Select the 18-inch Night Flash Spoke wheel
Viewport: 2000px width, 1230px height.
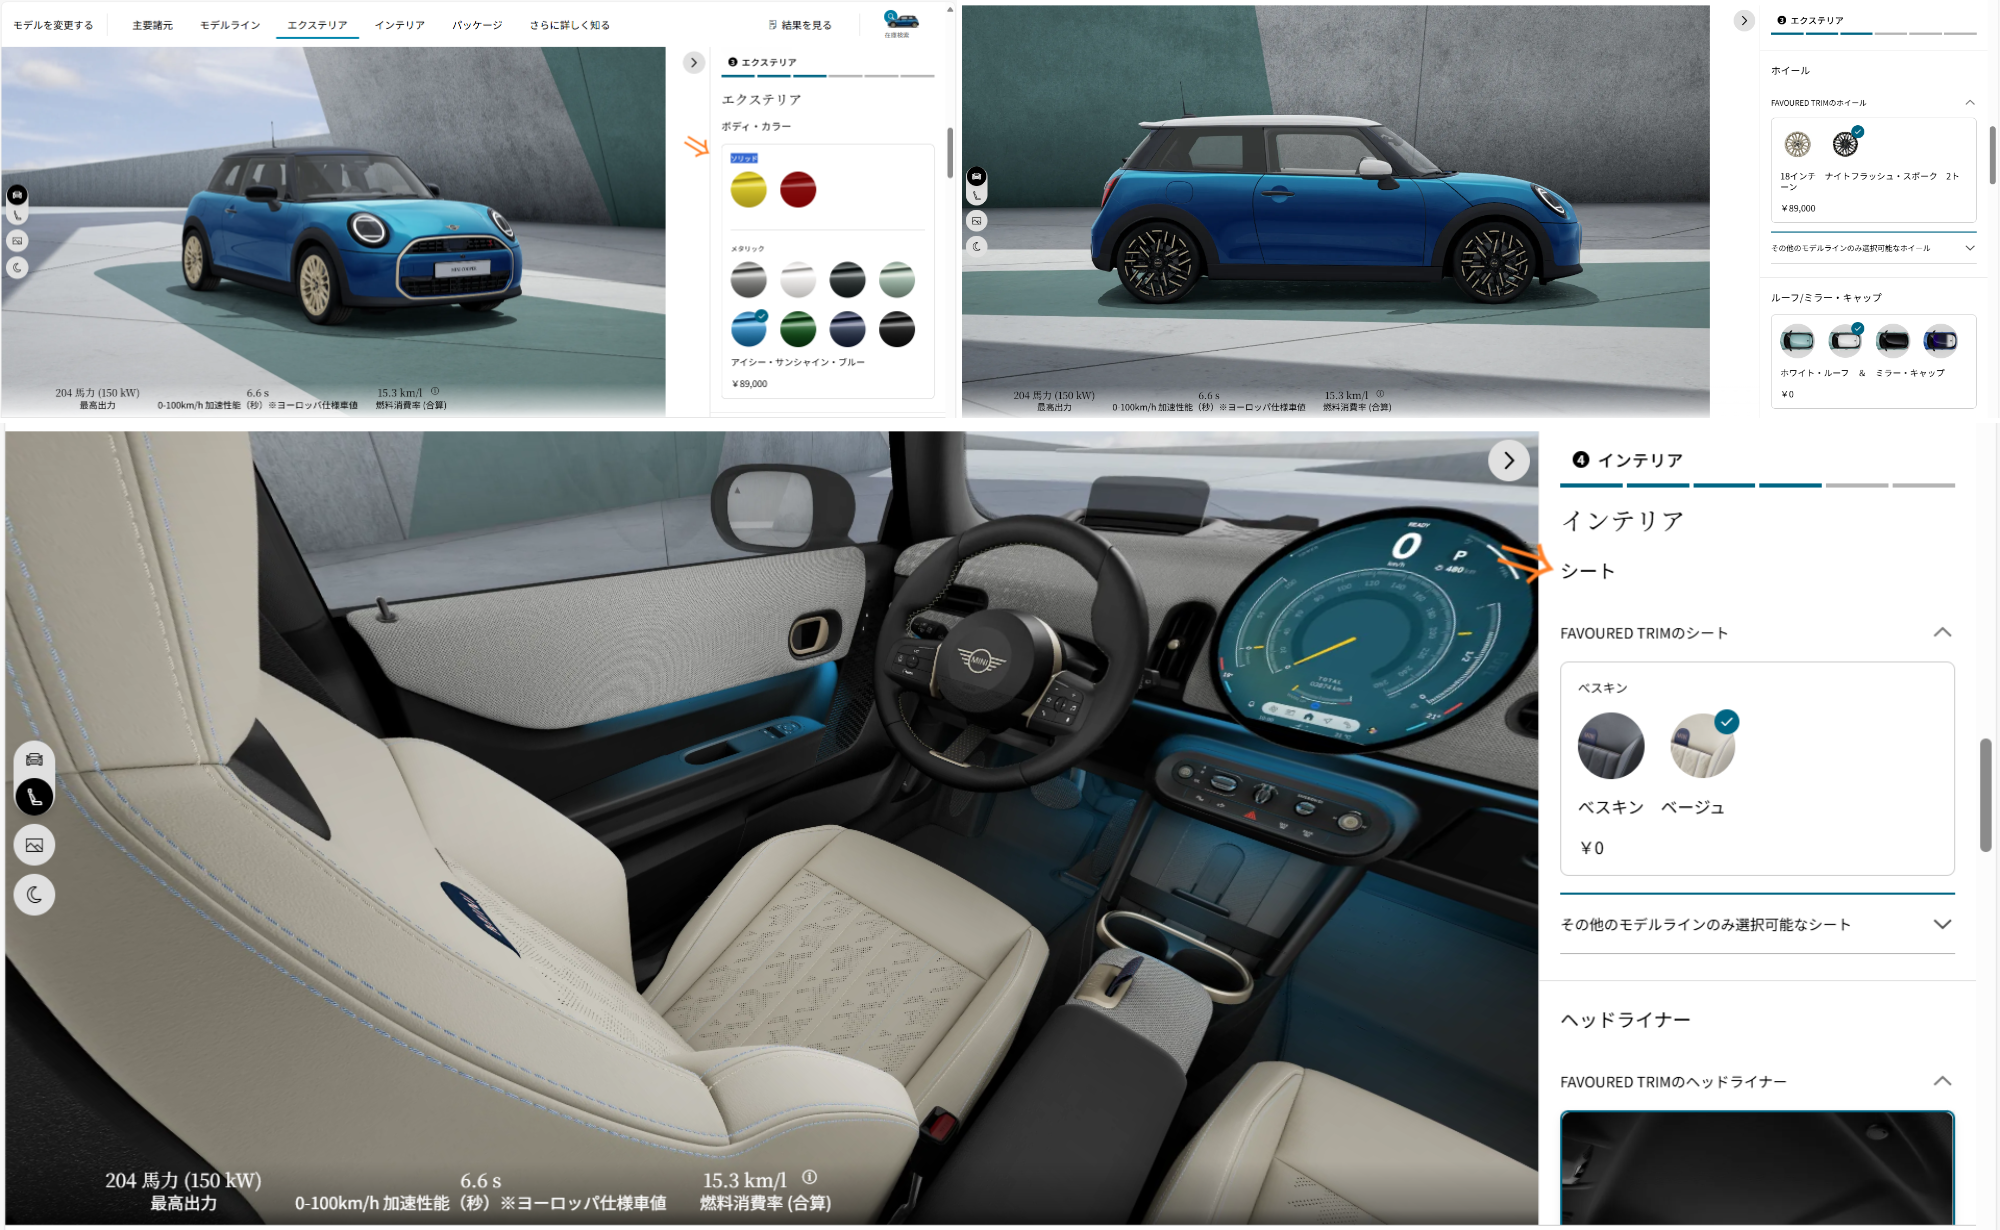click(1845, 145)
